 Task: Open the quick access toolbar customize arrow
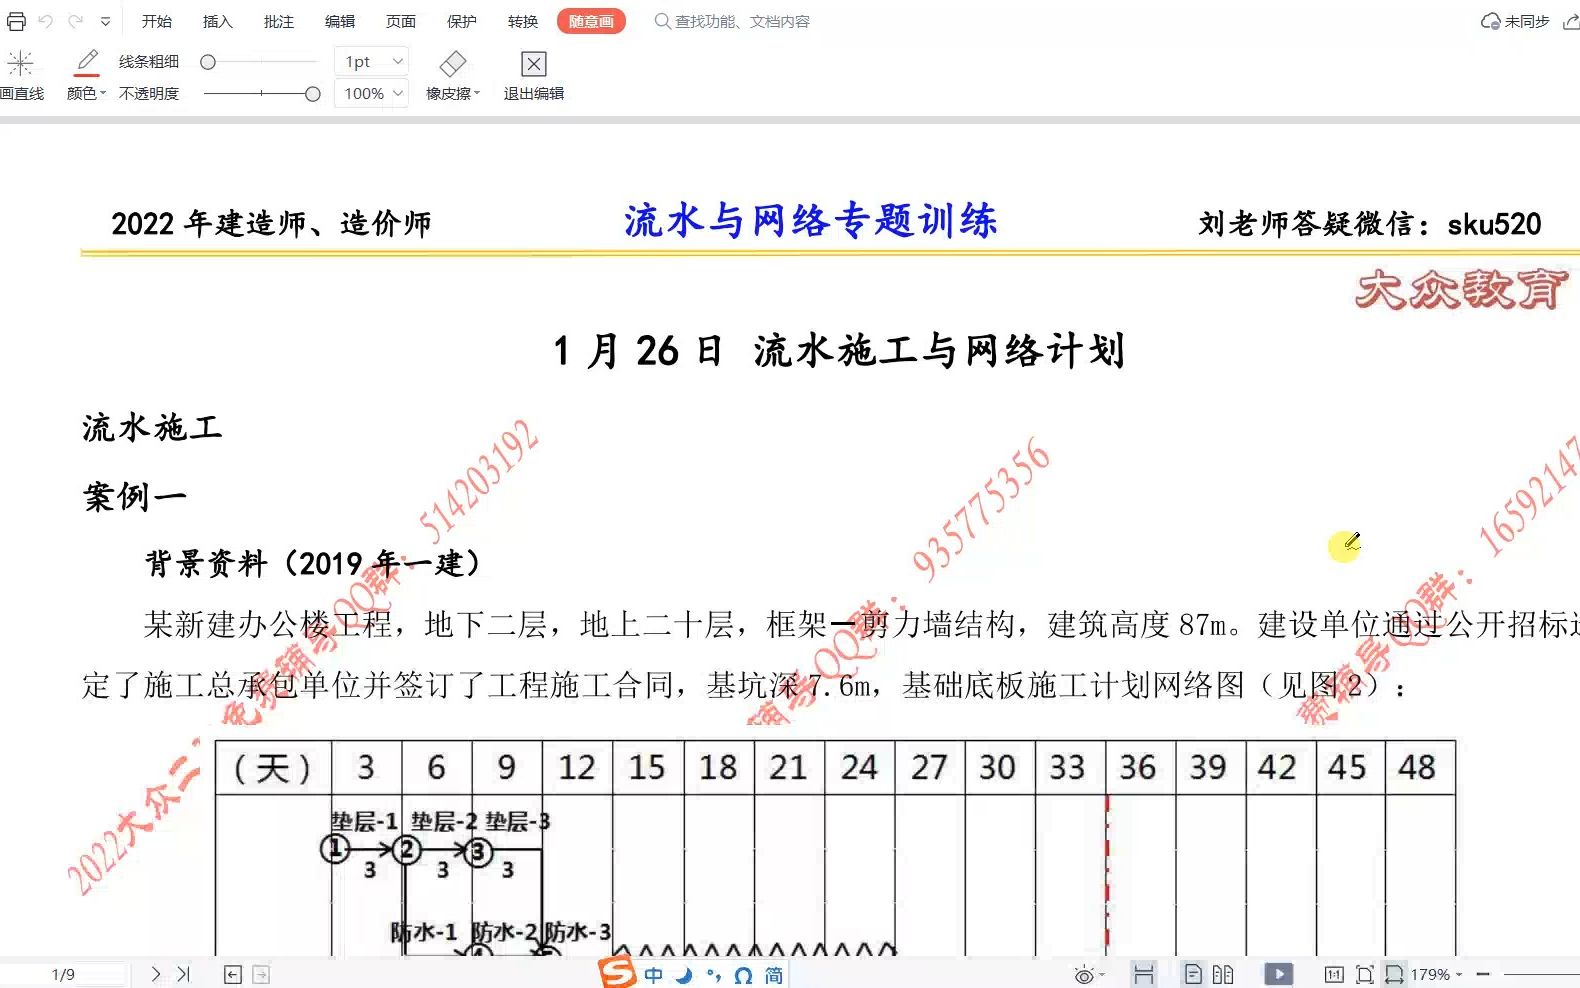point(105,21)
